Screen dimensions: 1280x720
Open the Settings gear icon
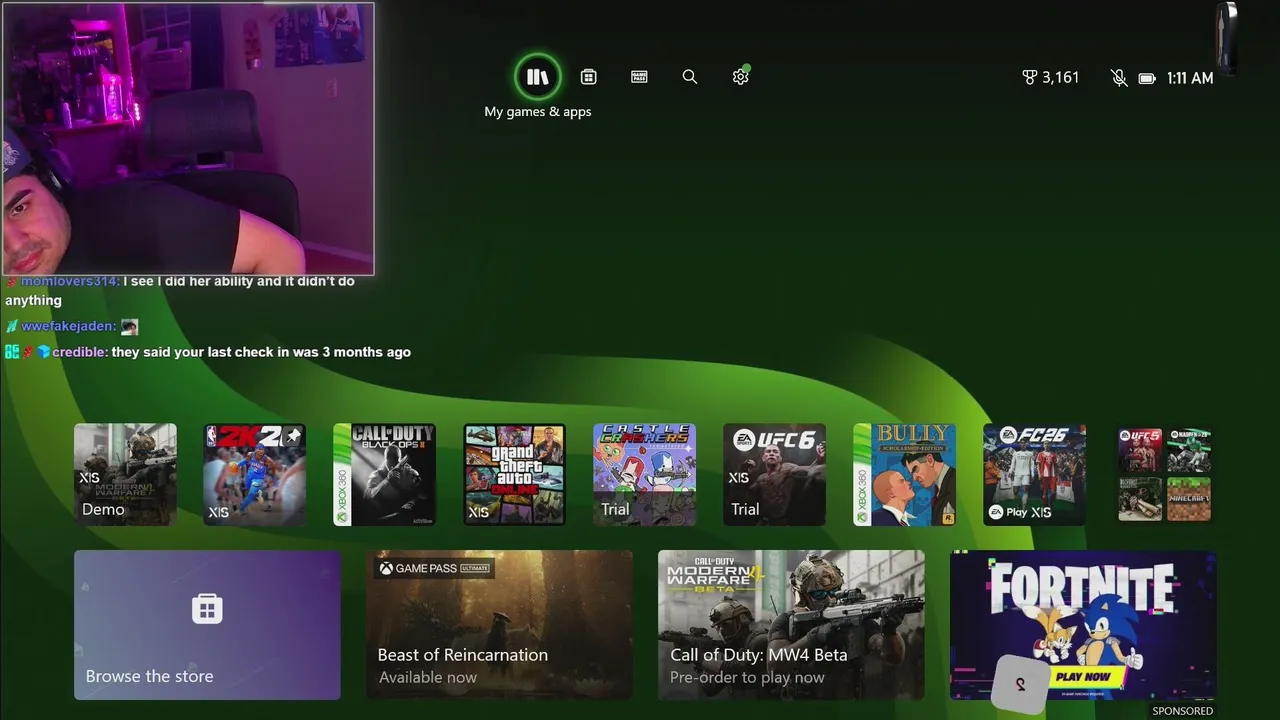point(741,77)
